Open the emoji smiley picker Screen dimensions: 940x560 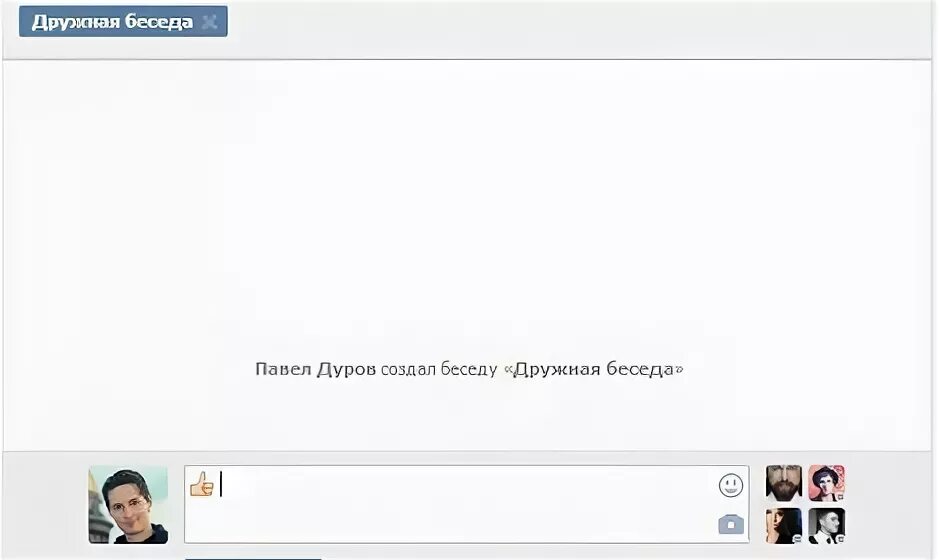(731, 485)
